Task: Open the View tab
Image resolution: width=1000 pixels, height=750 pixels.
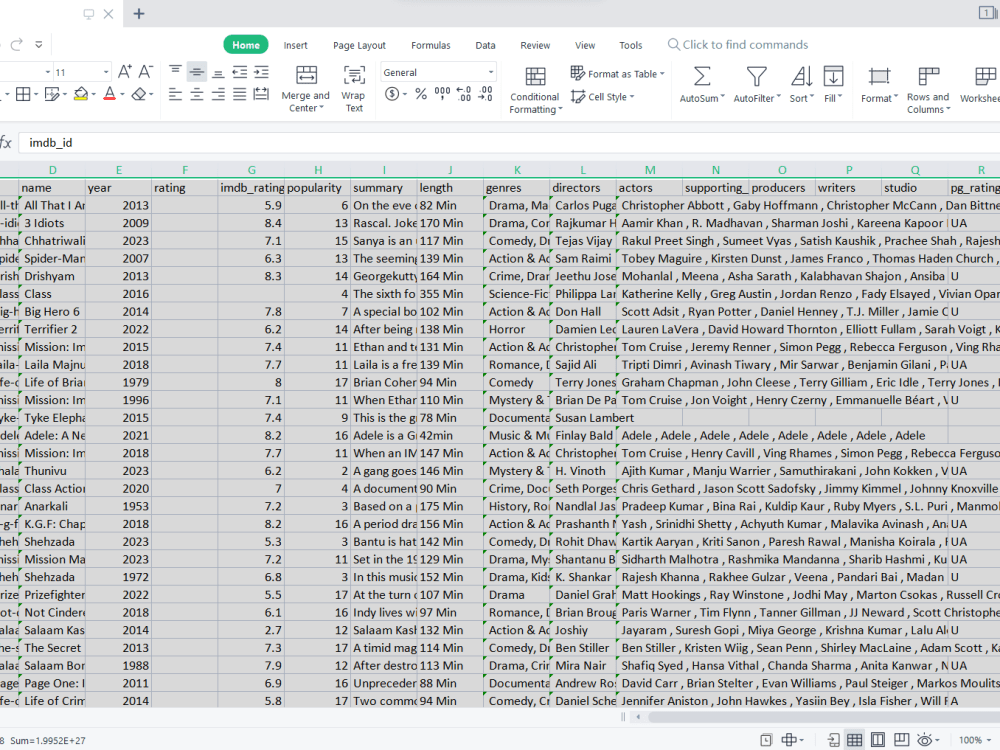Action: [x=585, y=45]
